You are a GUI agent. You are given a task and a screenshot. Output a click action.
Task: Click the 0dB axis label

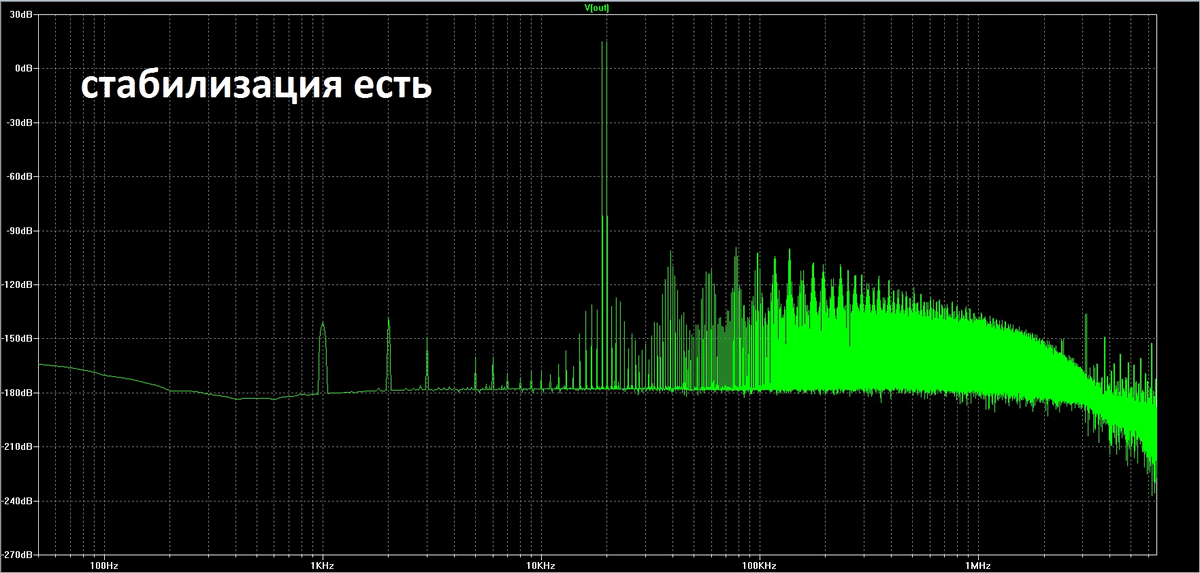(25, 68)
